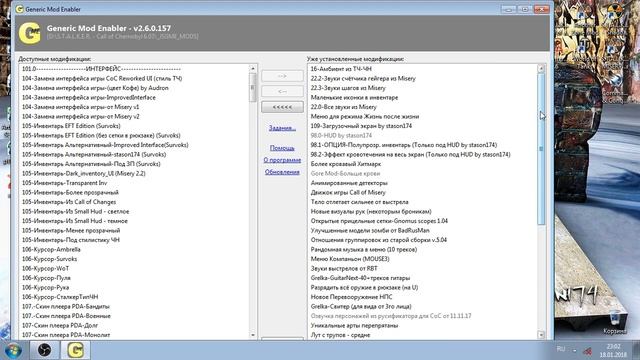Open the Обновления link
Image resolution: width=640 pixels, height=360 pixels.
(x=282, y=172)
